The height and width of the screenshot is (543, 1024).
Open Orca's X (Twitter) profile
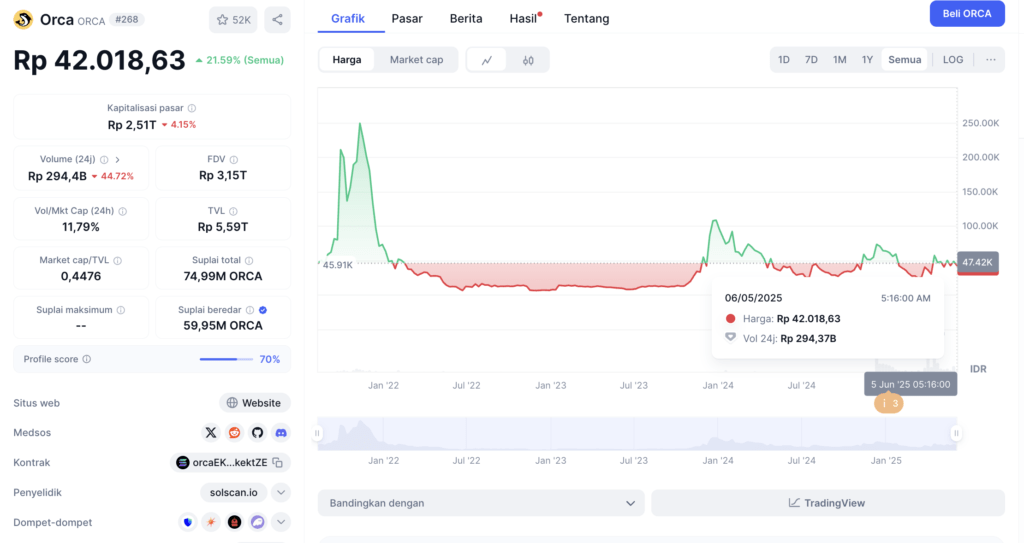[210, 433]
